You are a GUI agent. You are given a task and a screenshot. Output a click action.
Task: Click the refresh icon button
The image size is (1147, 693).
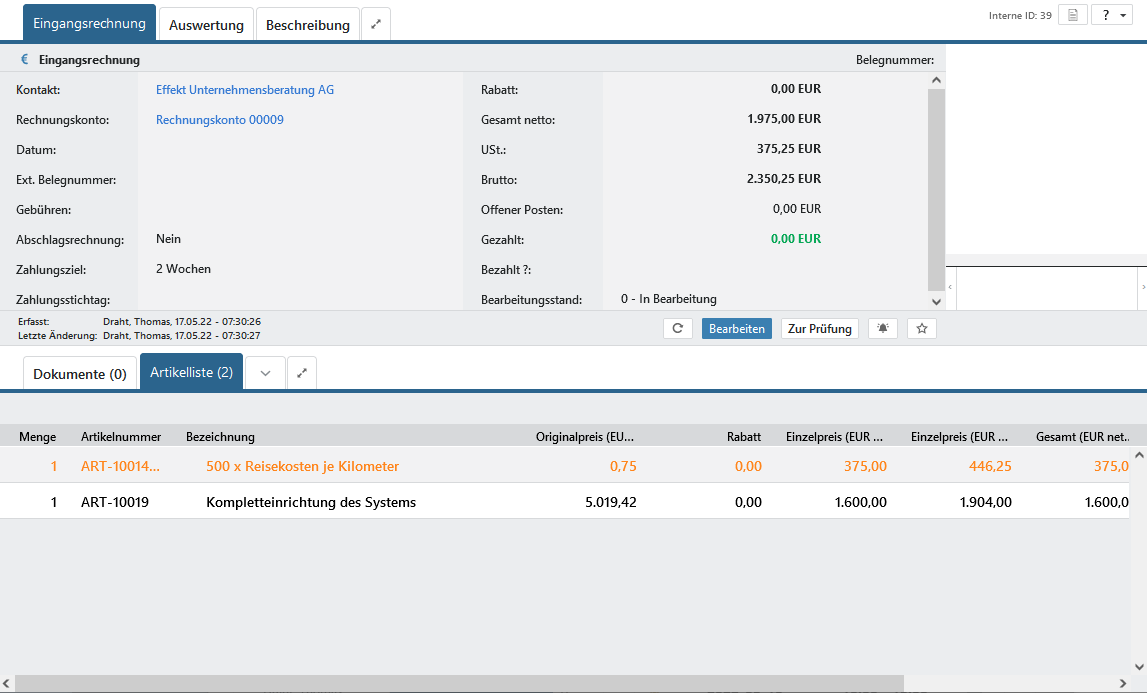point(678,328)
